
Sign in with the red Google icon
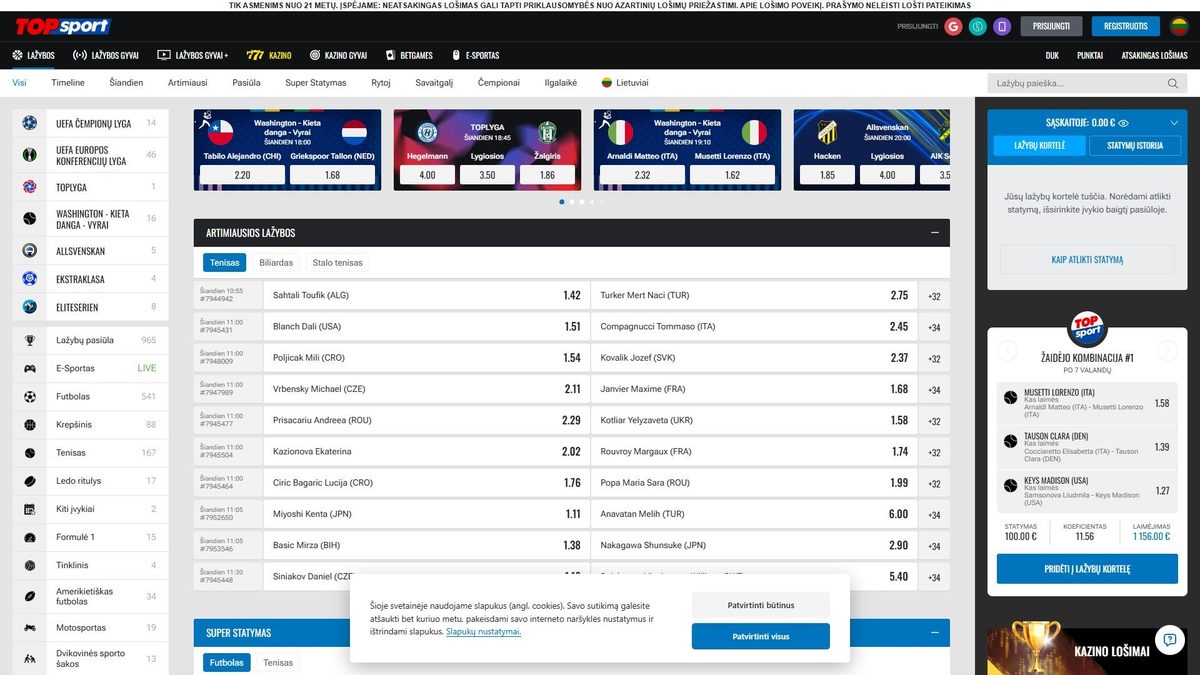click(953, 26)
